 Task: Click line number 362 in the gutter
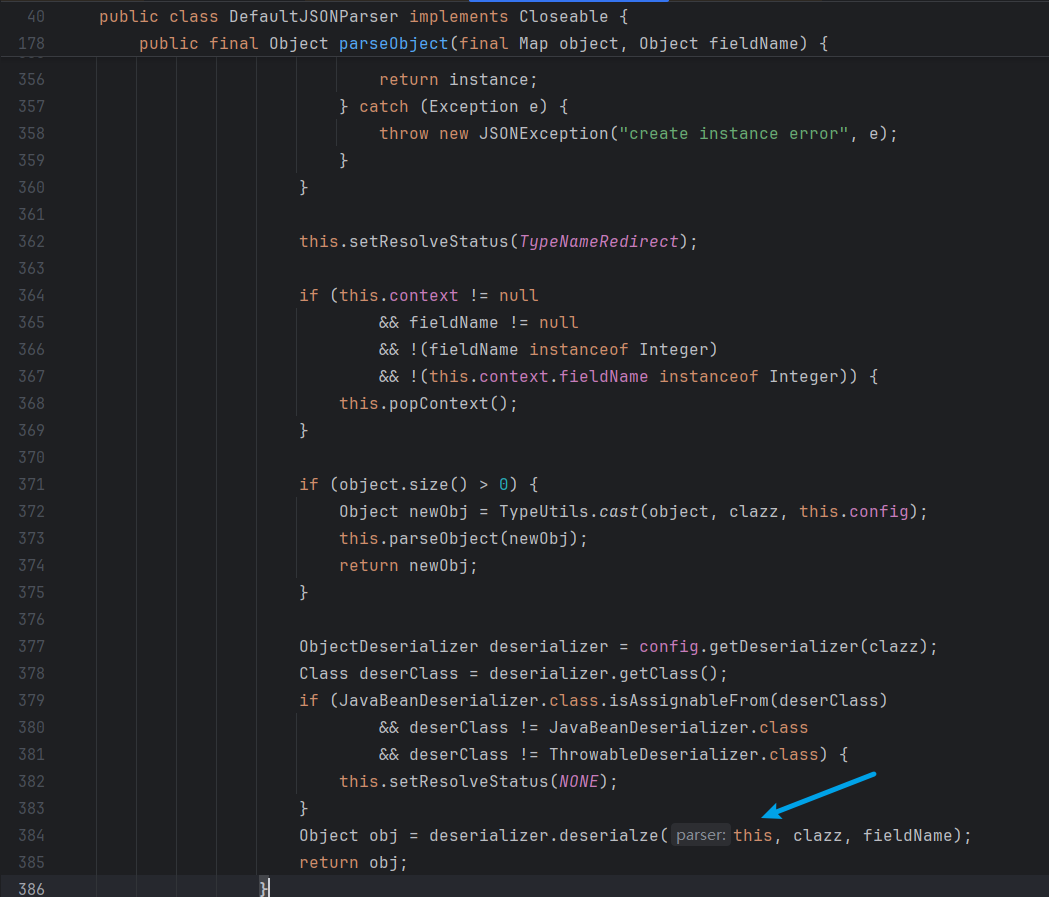[31, 241]
